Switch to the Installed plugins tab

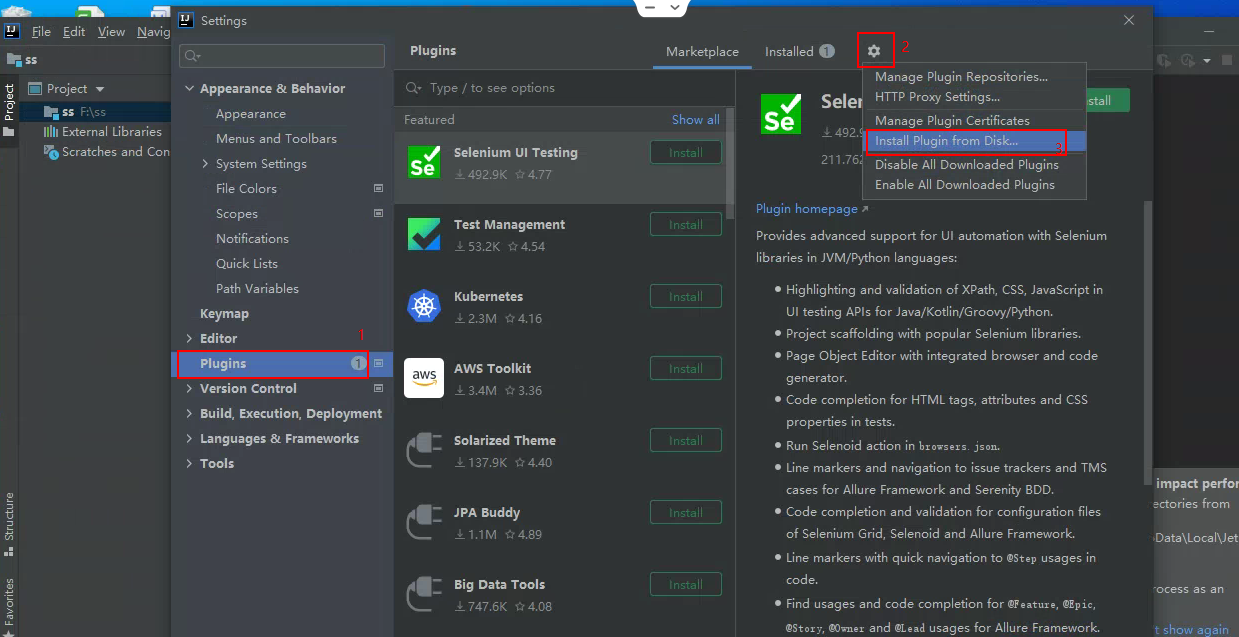(x=790, y=52)
